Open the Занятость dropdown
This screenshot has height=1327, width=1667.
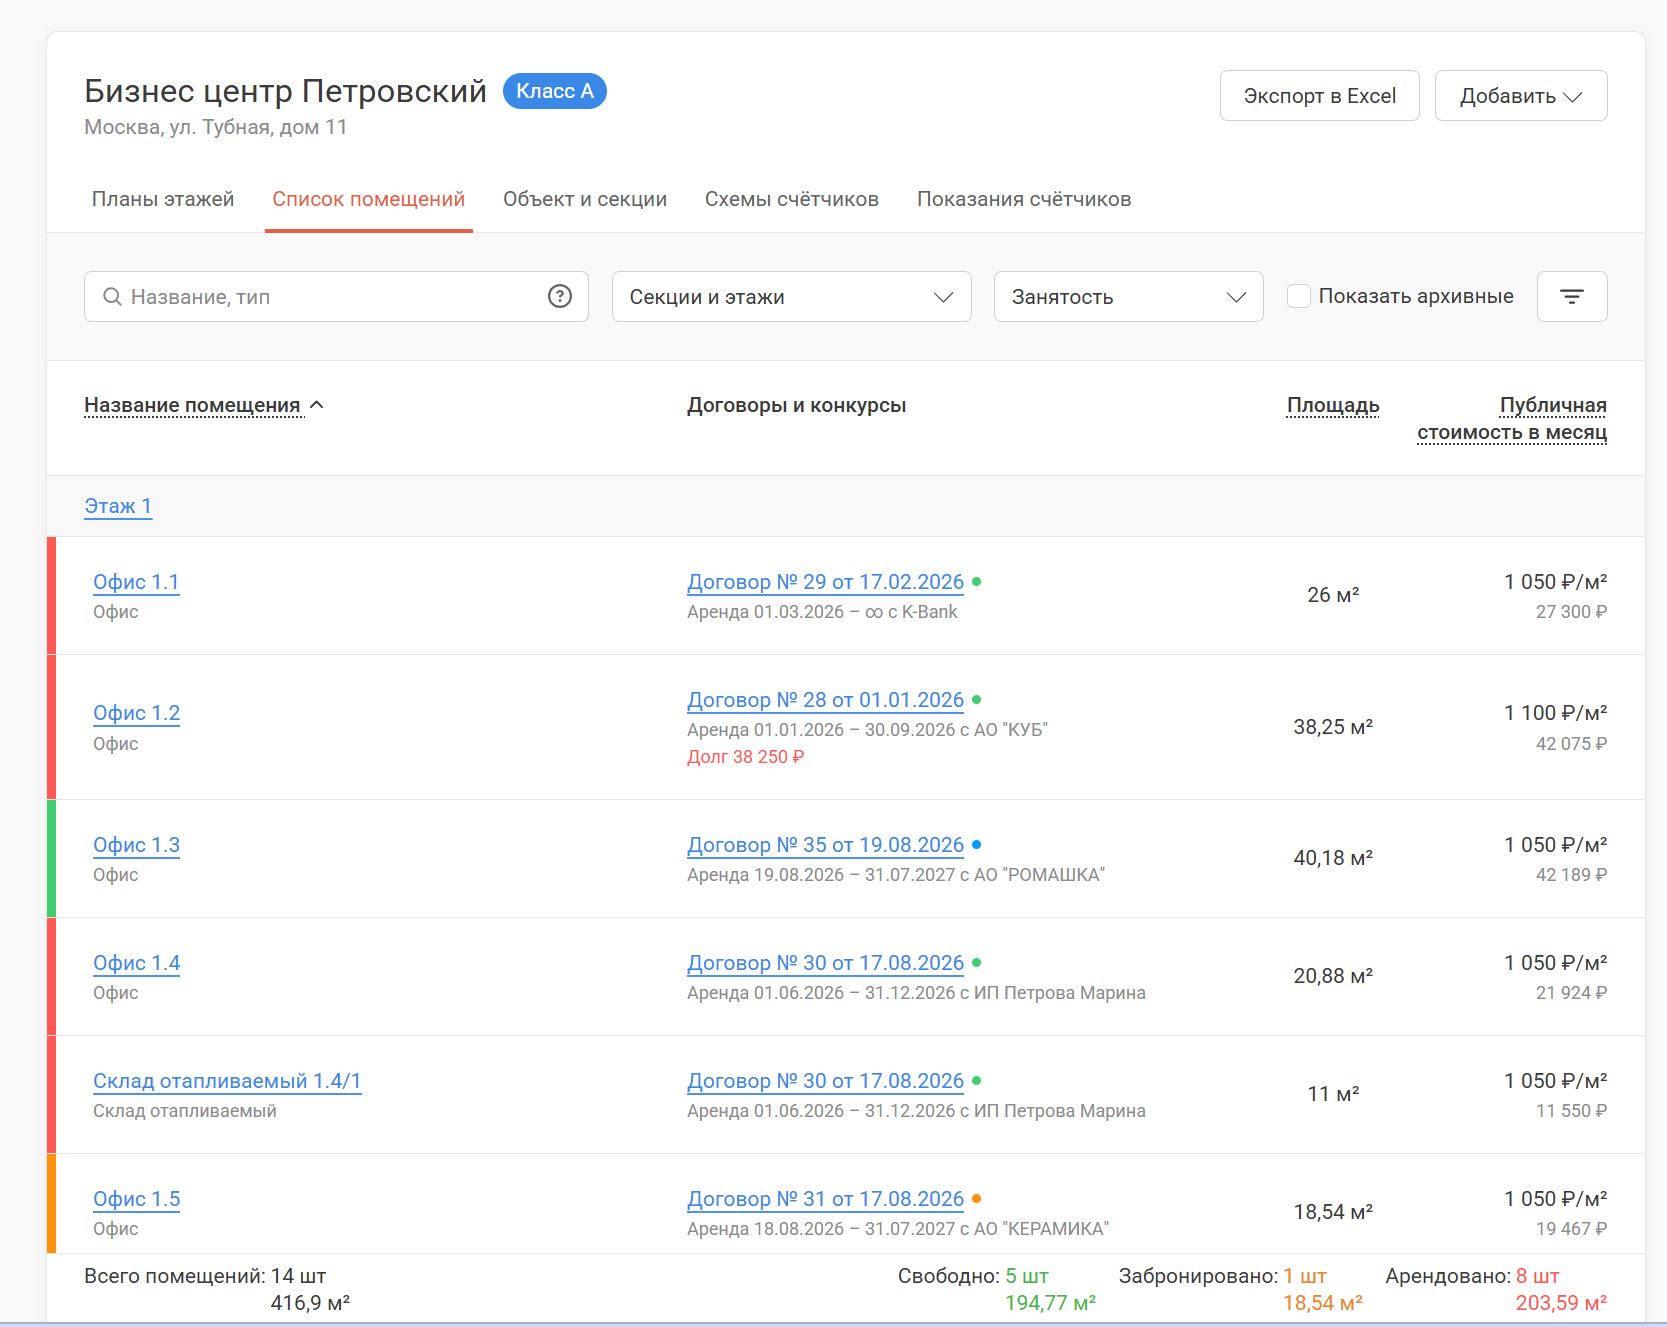1128,296
